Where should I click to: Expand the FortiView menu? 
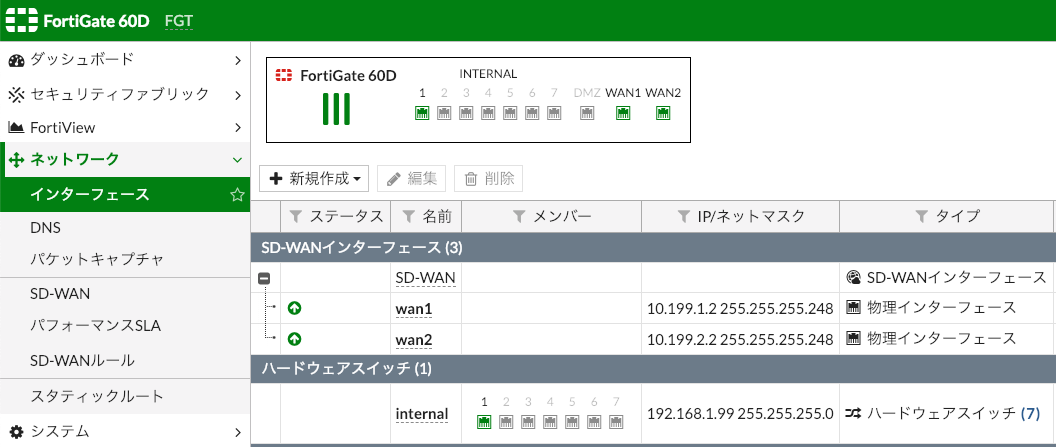click(x=238, y=127)
